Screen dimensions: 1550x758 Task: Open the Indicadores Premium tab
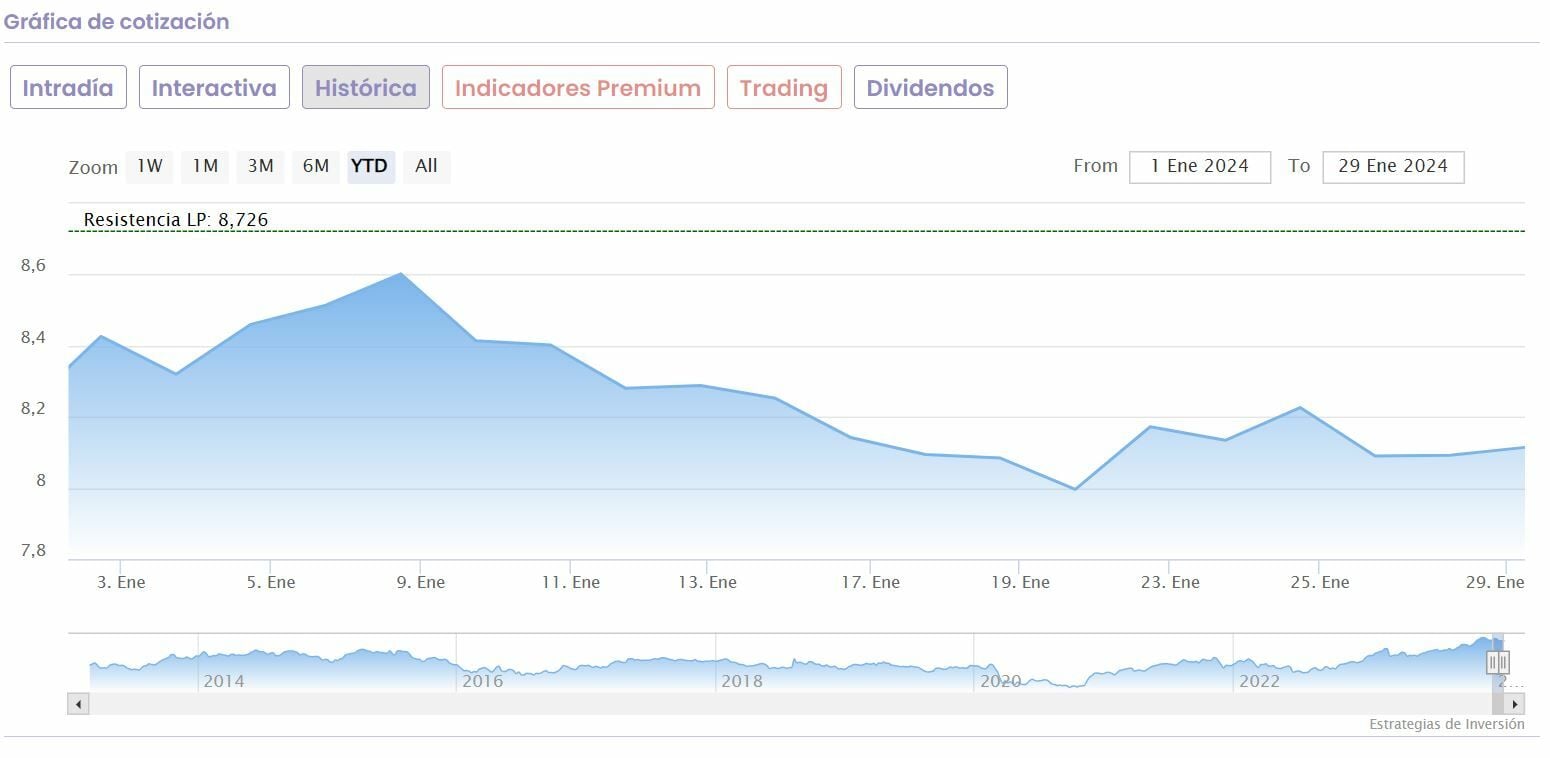(x=578, y=88)
